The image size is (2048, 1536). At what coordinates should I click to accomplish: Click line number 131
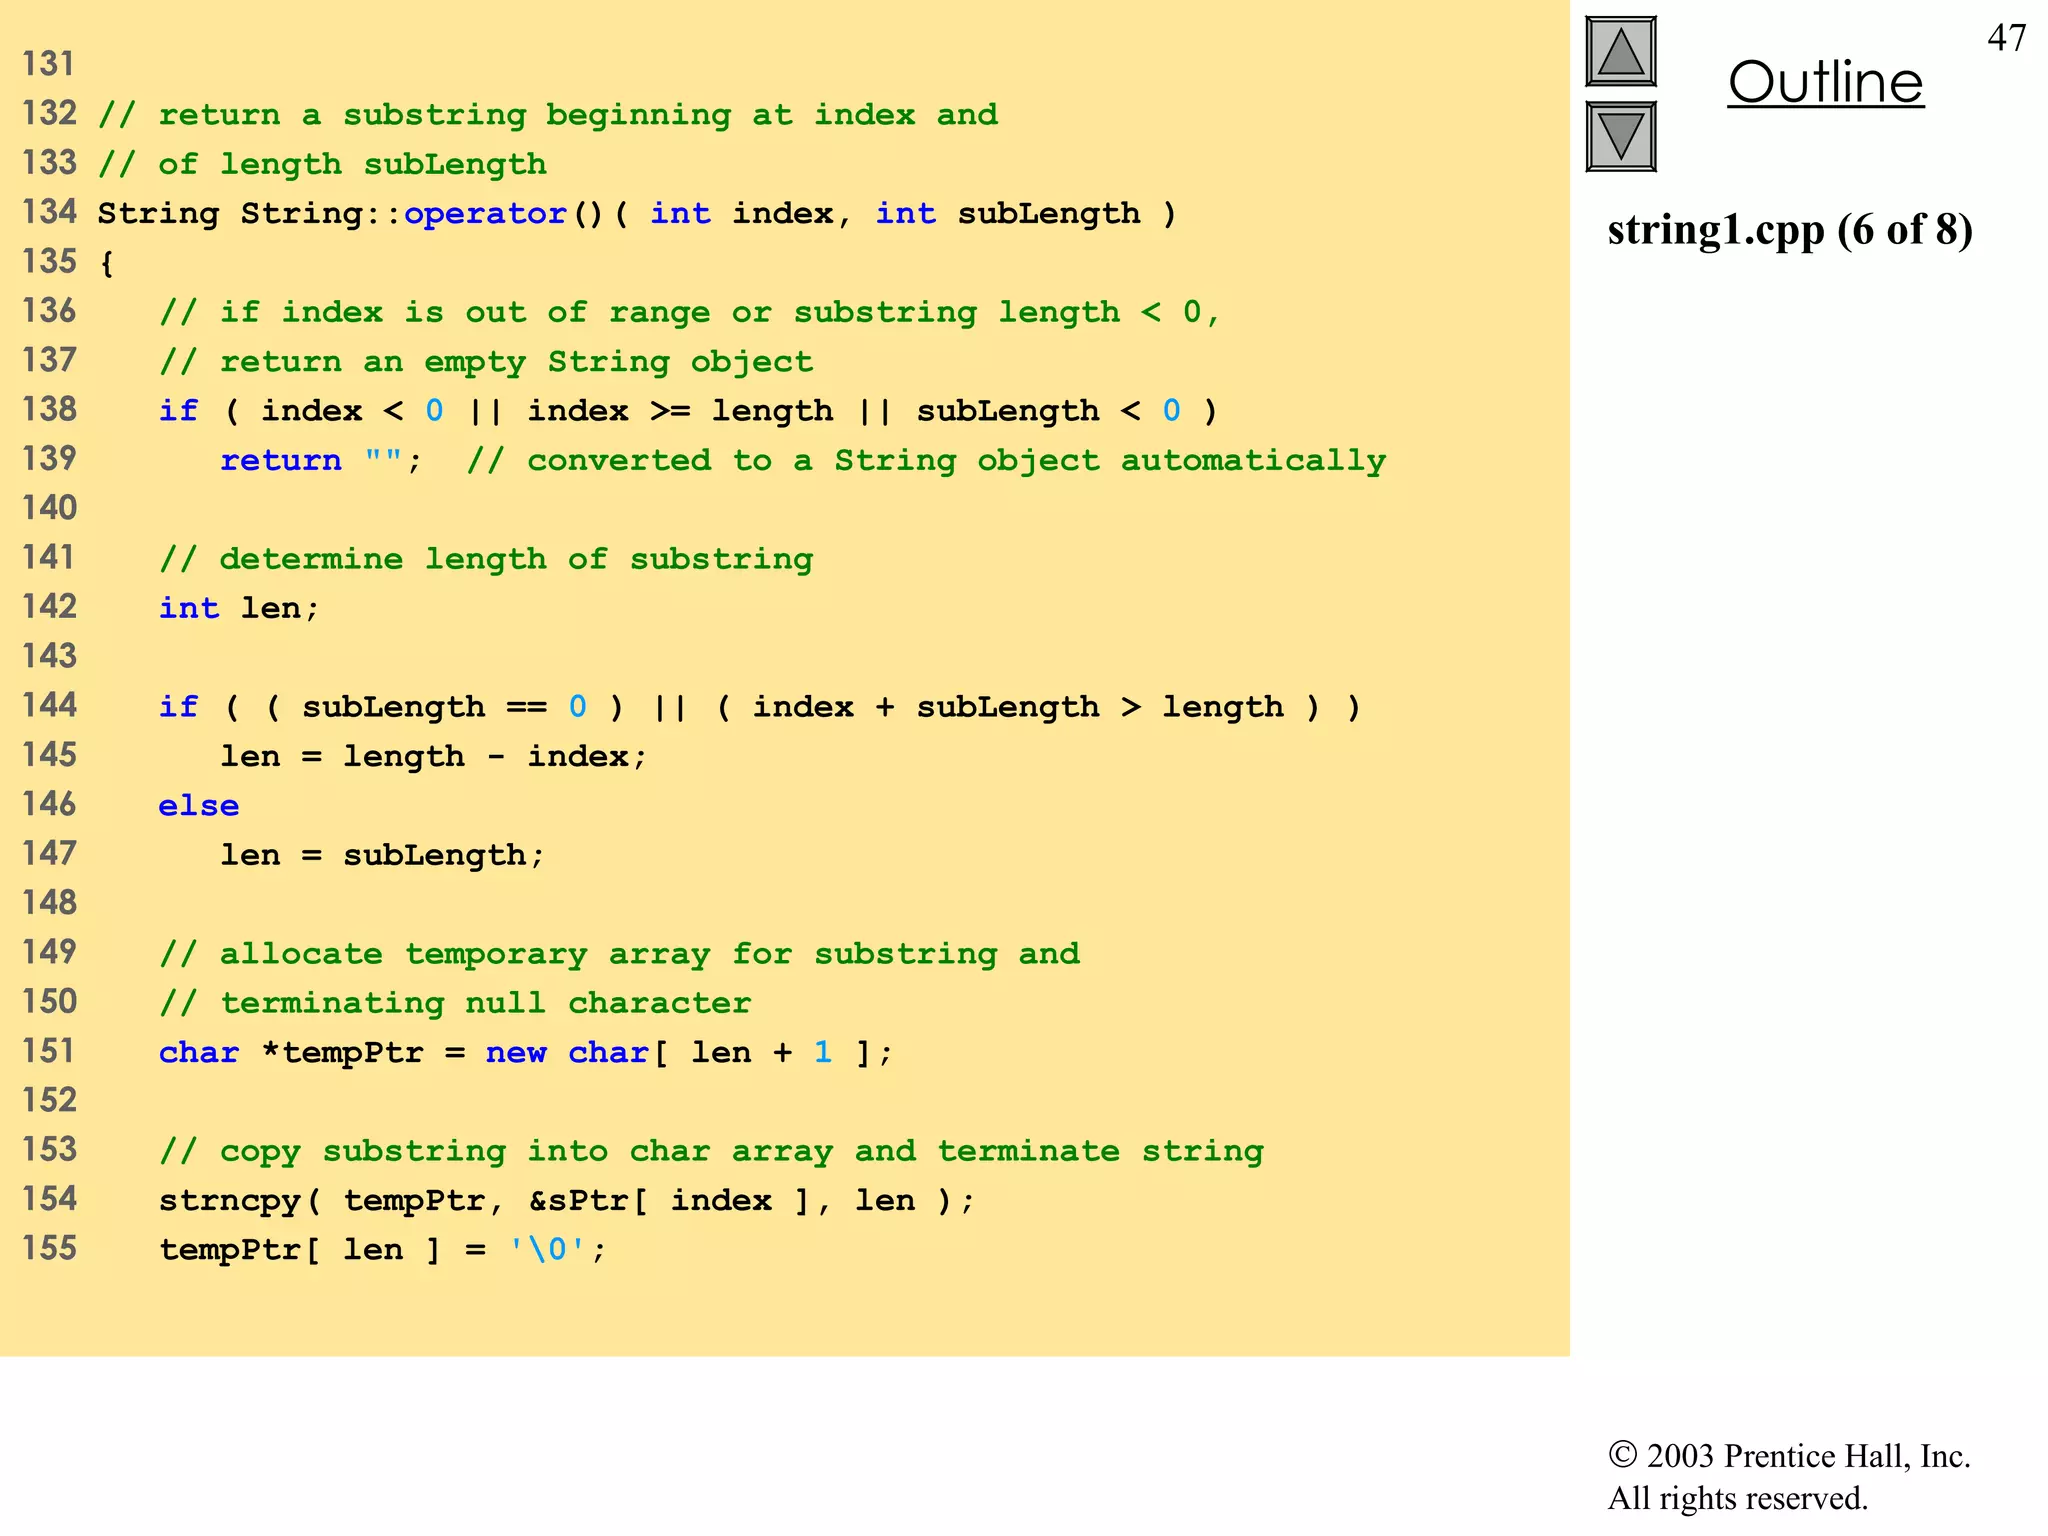click(49, 64)
